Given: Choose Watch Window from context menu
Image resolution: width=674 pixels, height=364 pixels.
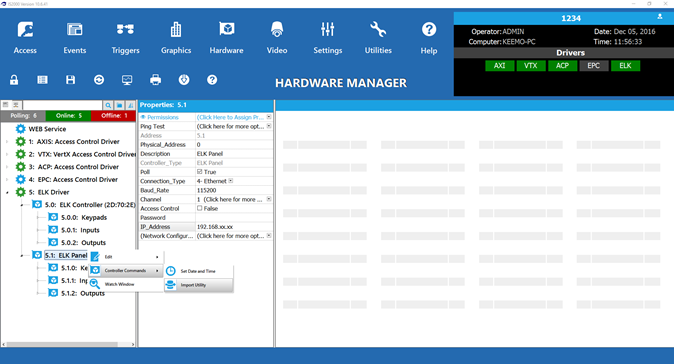Looking at the screenshot, I should [x=126, y=284].
